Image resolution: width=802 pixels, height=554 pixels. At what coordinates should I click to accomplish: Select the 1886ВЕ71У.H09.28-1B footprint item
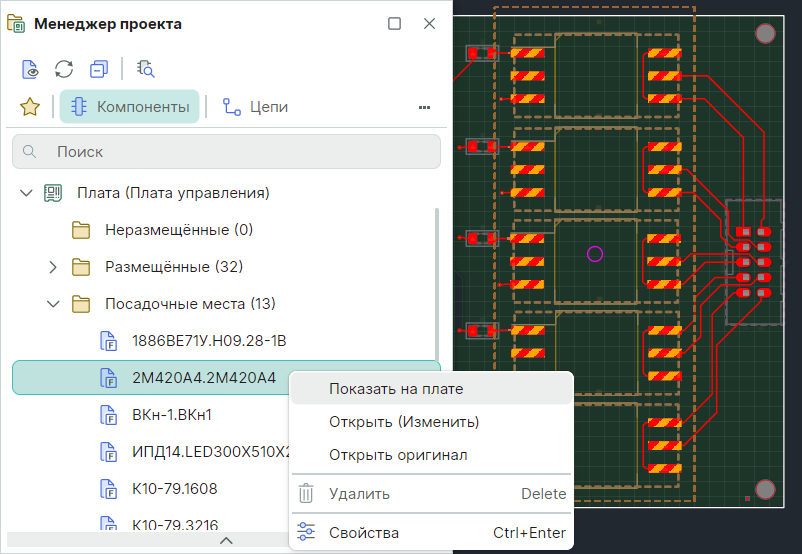(x=209, y=341)
